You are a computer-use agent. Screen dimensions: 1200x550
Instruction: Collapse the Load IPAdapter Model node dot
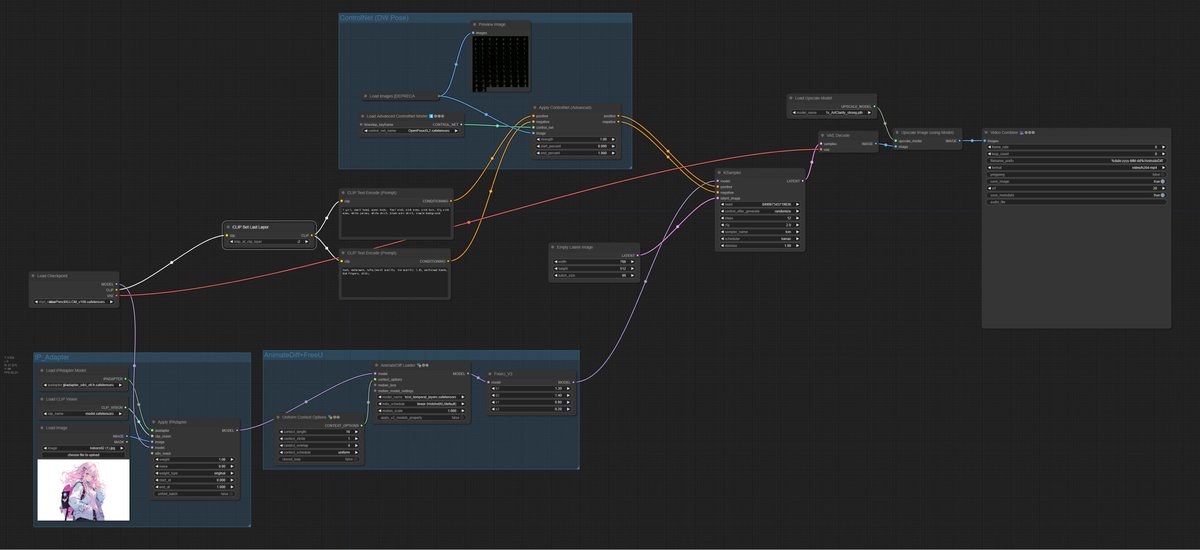point(42,370)
